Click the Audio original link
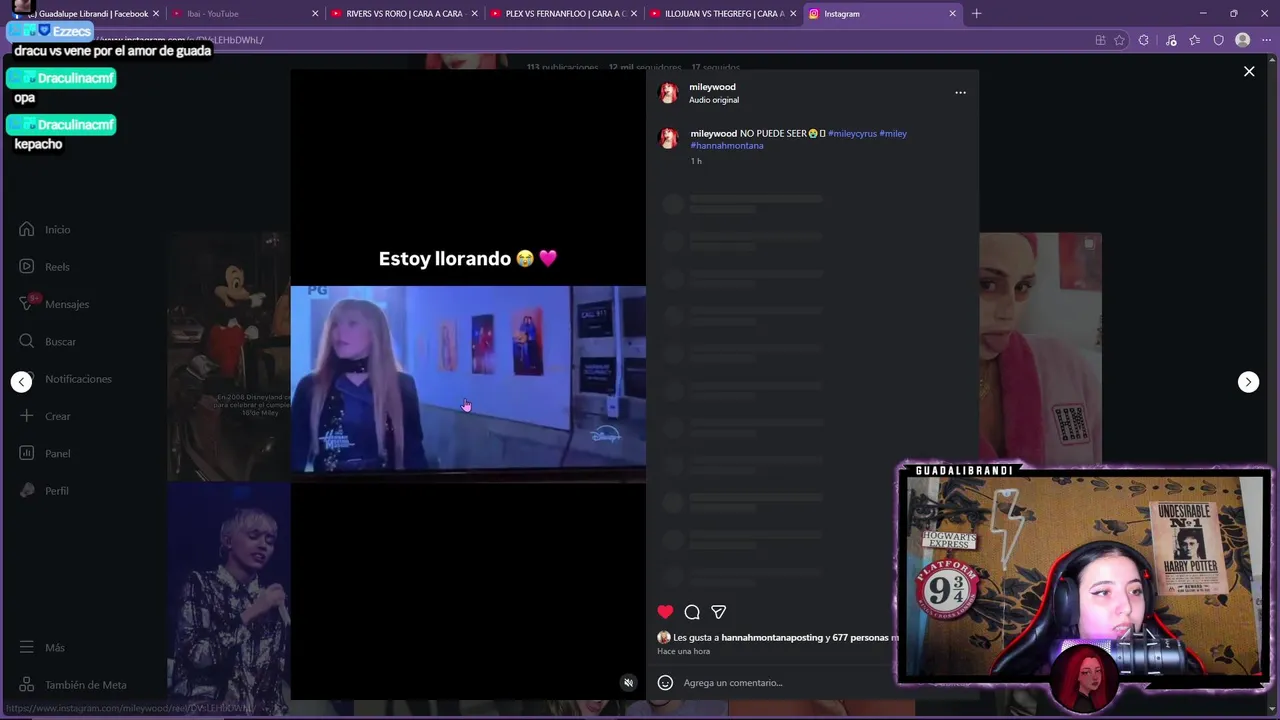 point(714,100)
